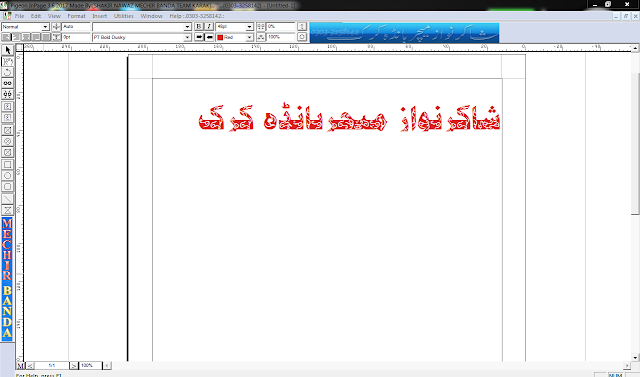Select the line drawing tool
The height and width of the screenshot is (377, 640).
7,199
